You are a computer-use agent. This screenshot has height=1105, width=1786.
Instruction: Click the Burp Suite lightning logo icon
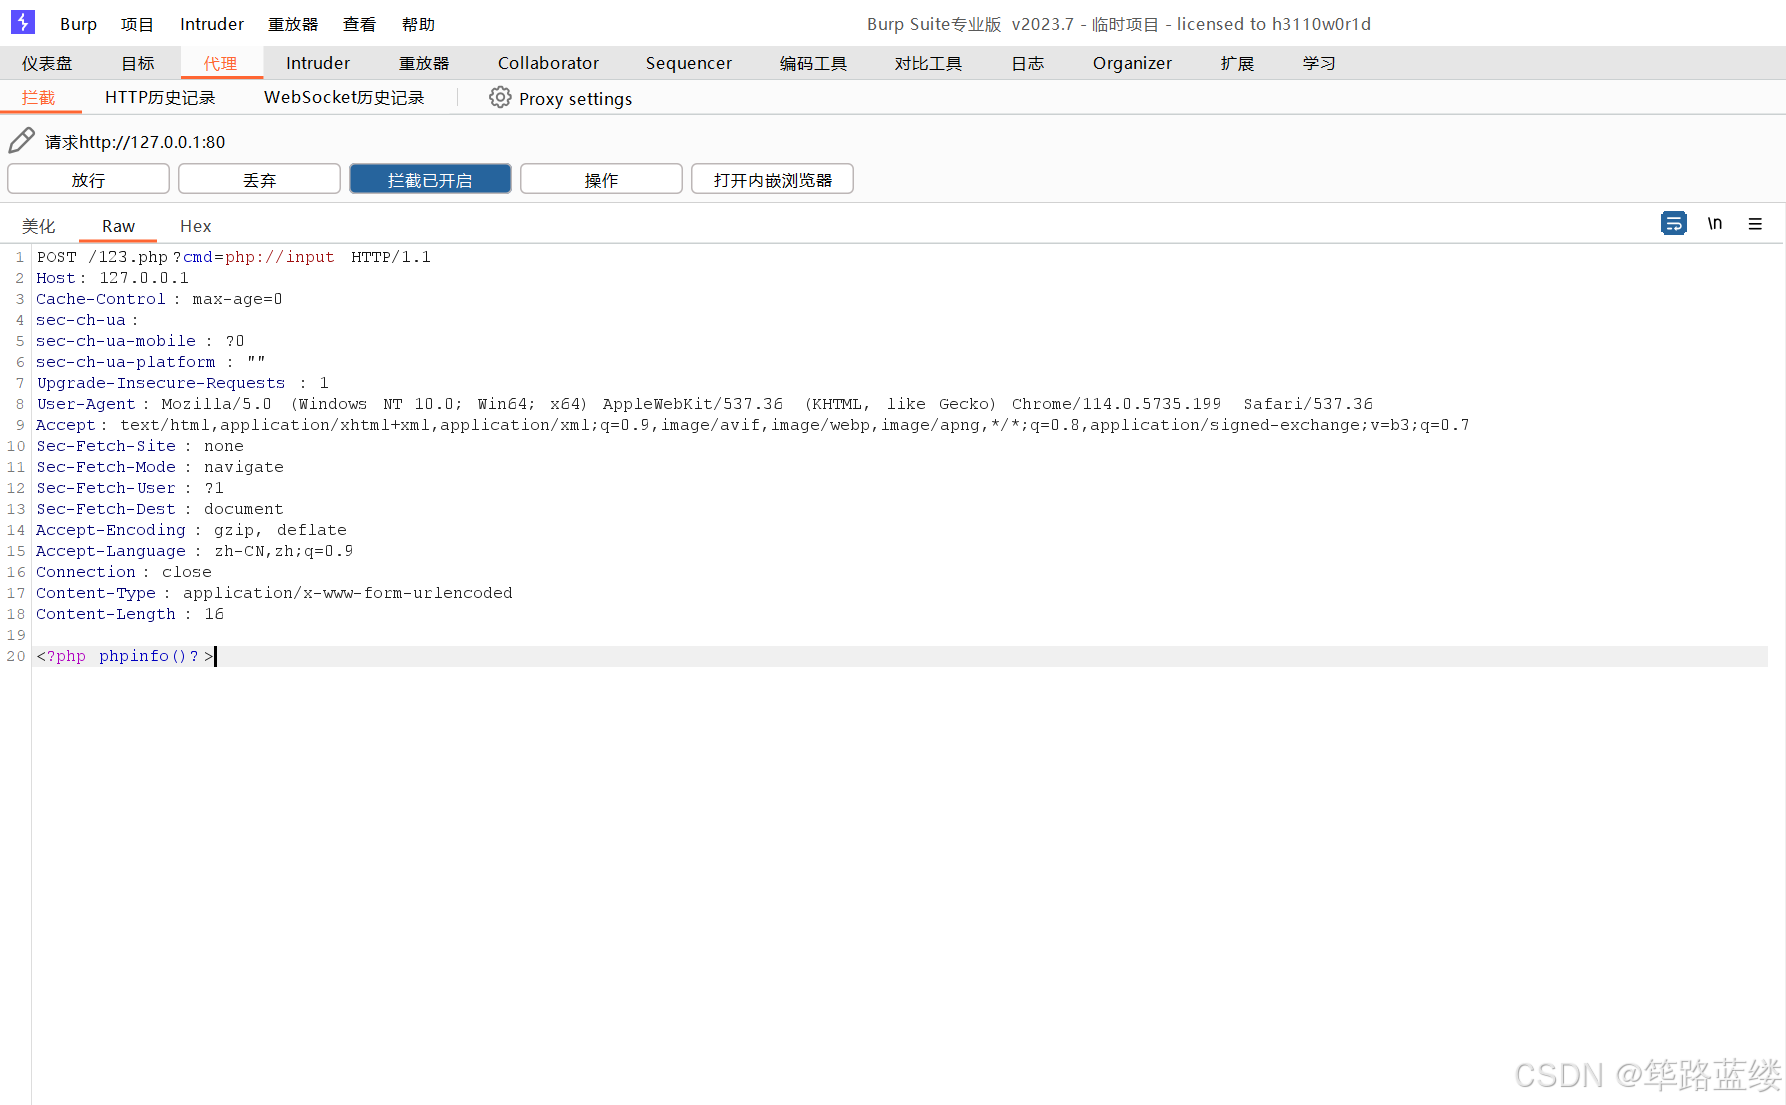(x=22, y=22)
